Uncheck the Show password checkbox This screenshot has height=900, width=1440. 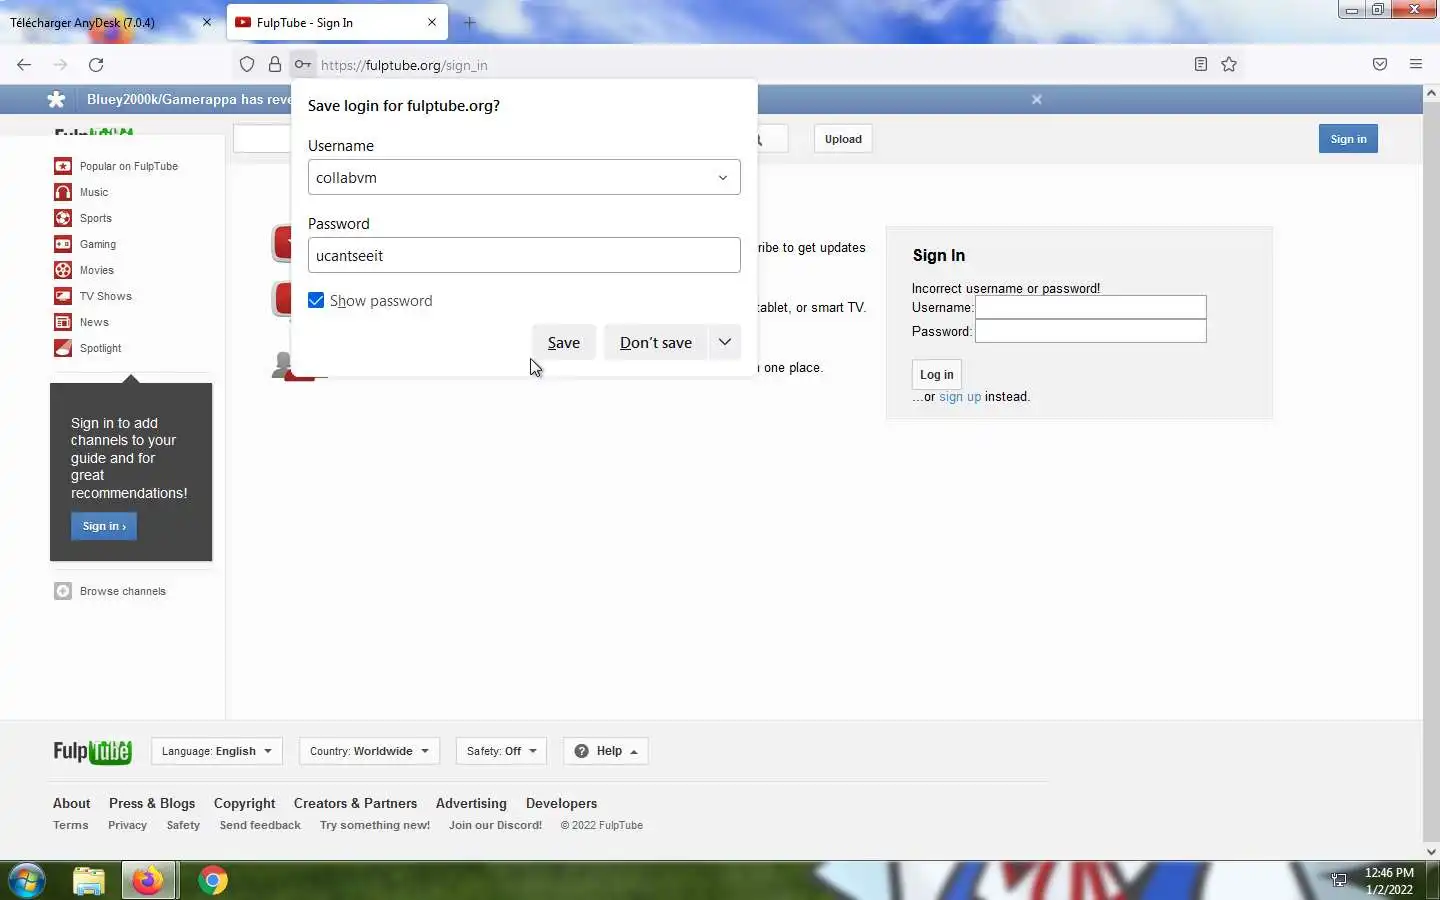pos(316,300)
